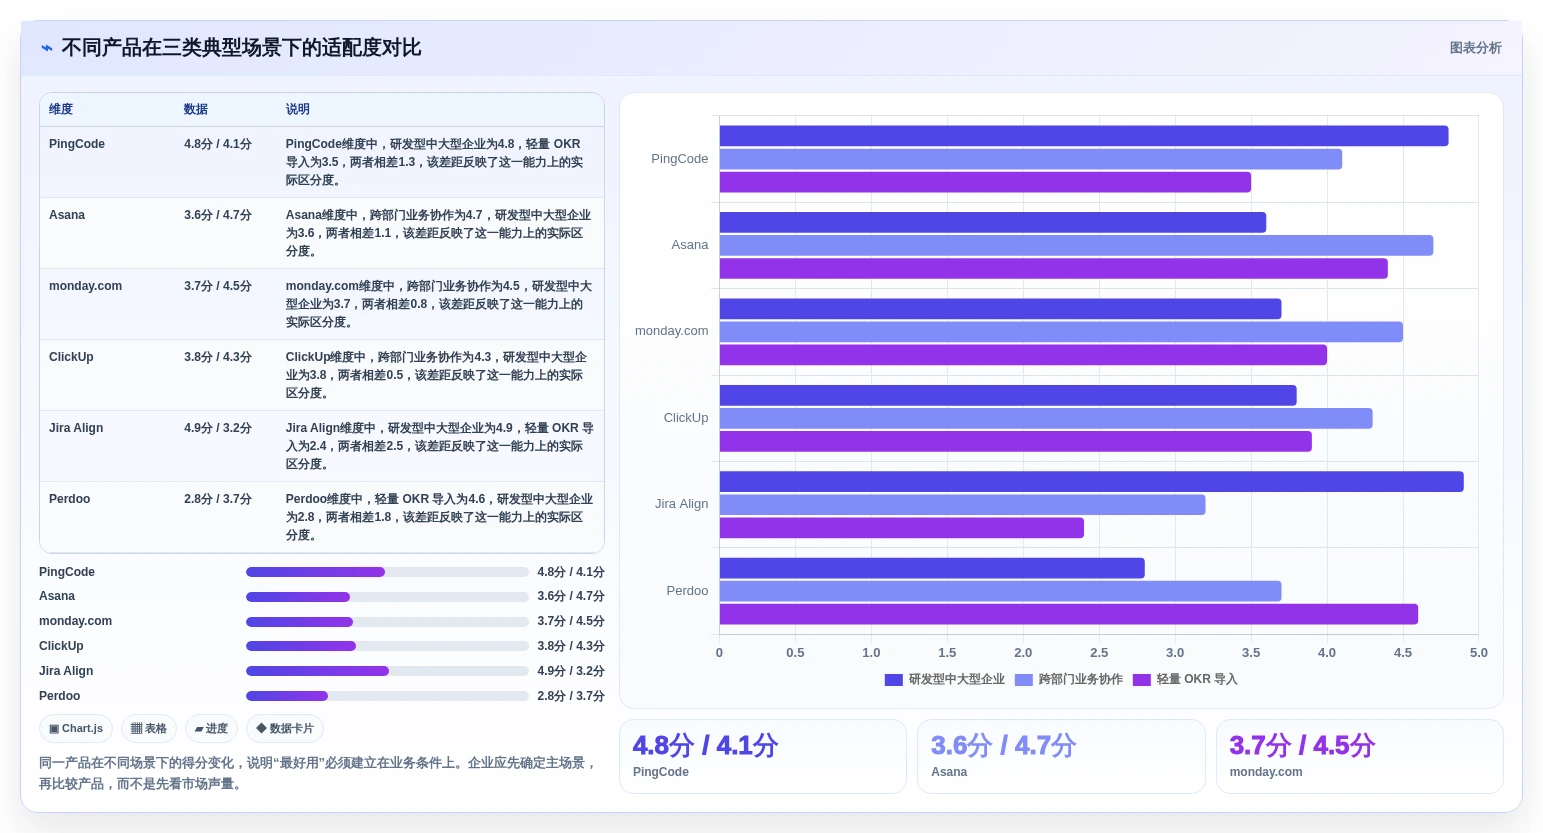1543x833 pixels.
Task: Click the ClickUp progress bar
Action: (x=387, y=646)
